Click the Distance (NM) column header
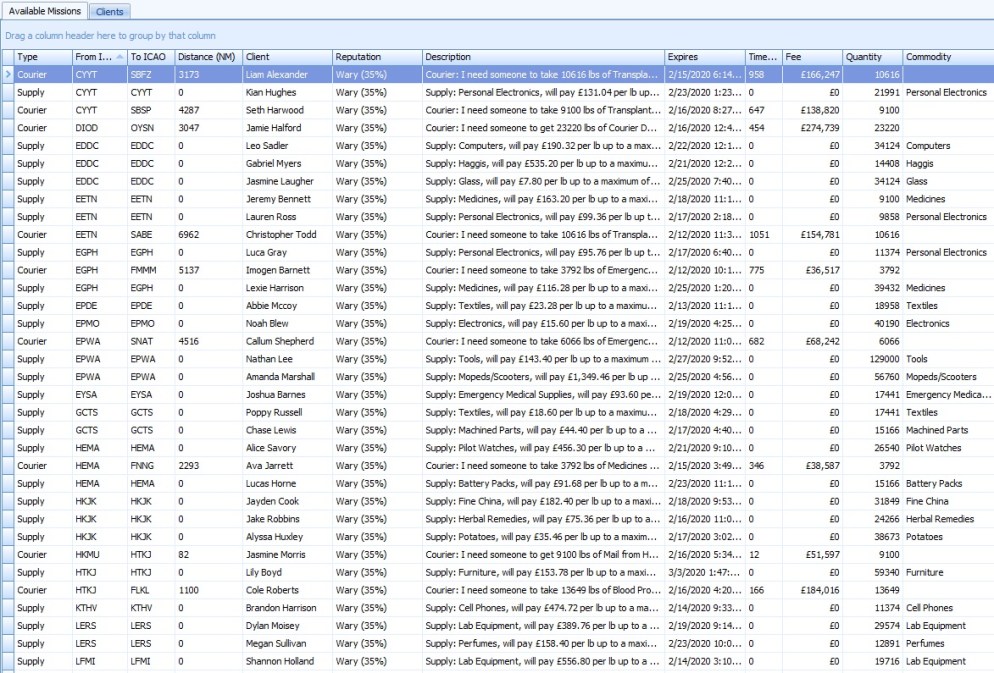Screen dimensions: 994x673 (208, 57)
